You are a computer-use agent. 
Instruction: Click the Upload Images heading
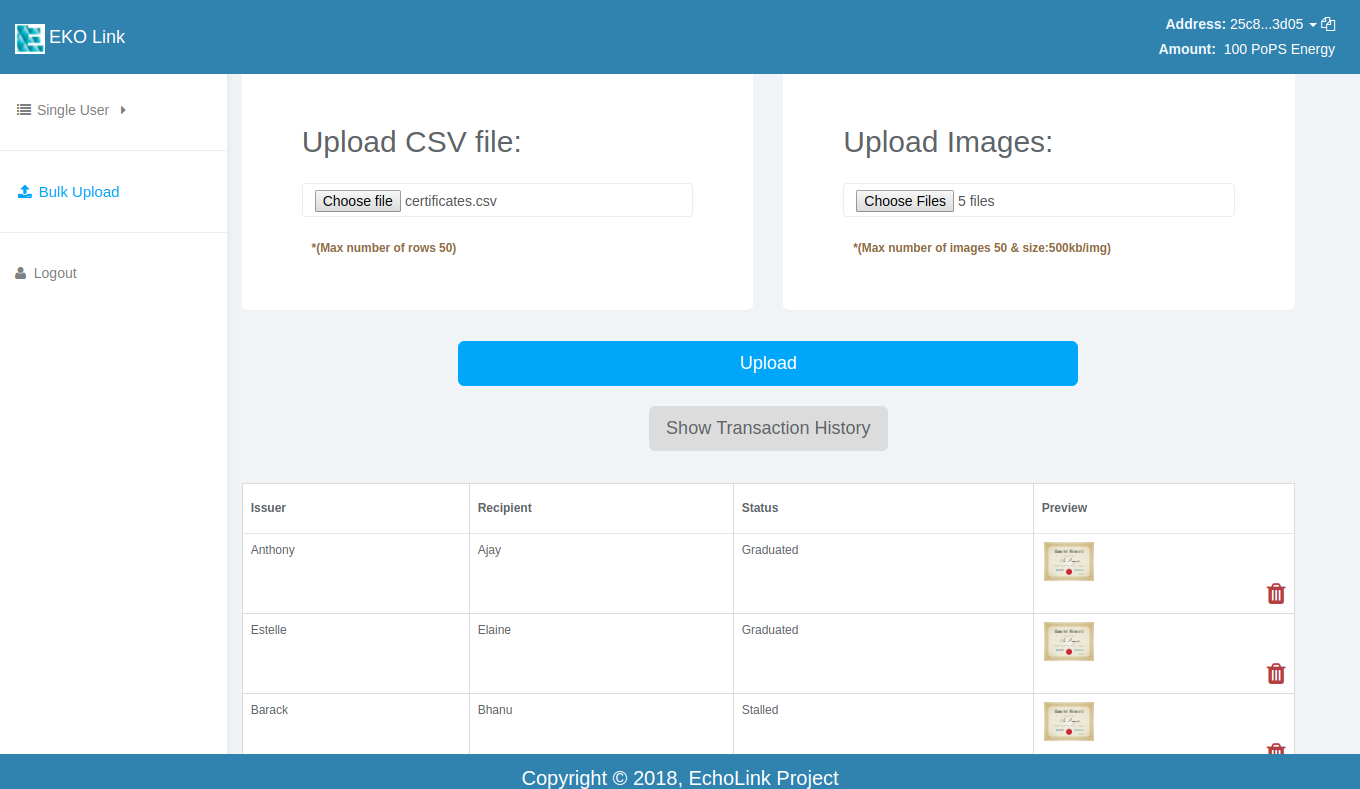[x=948, y=142]
